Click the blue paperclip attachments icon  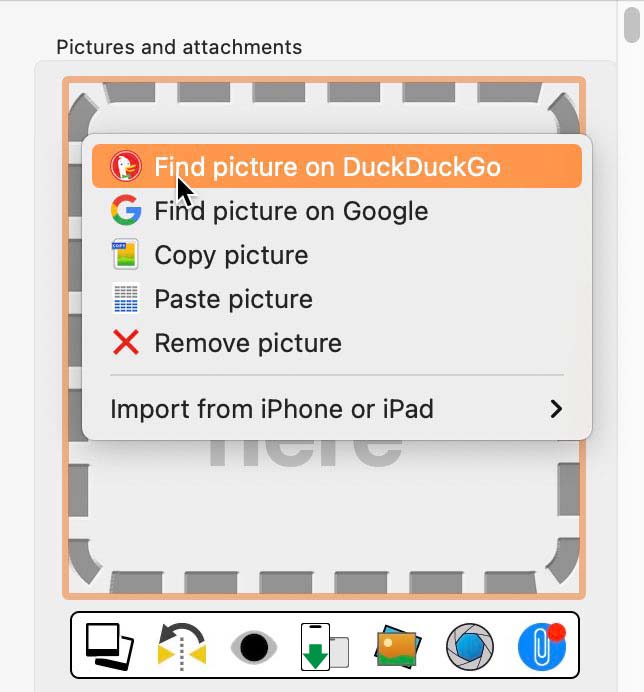click(542, 647)
